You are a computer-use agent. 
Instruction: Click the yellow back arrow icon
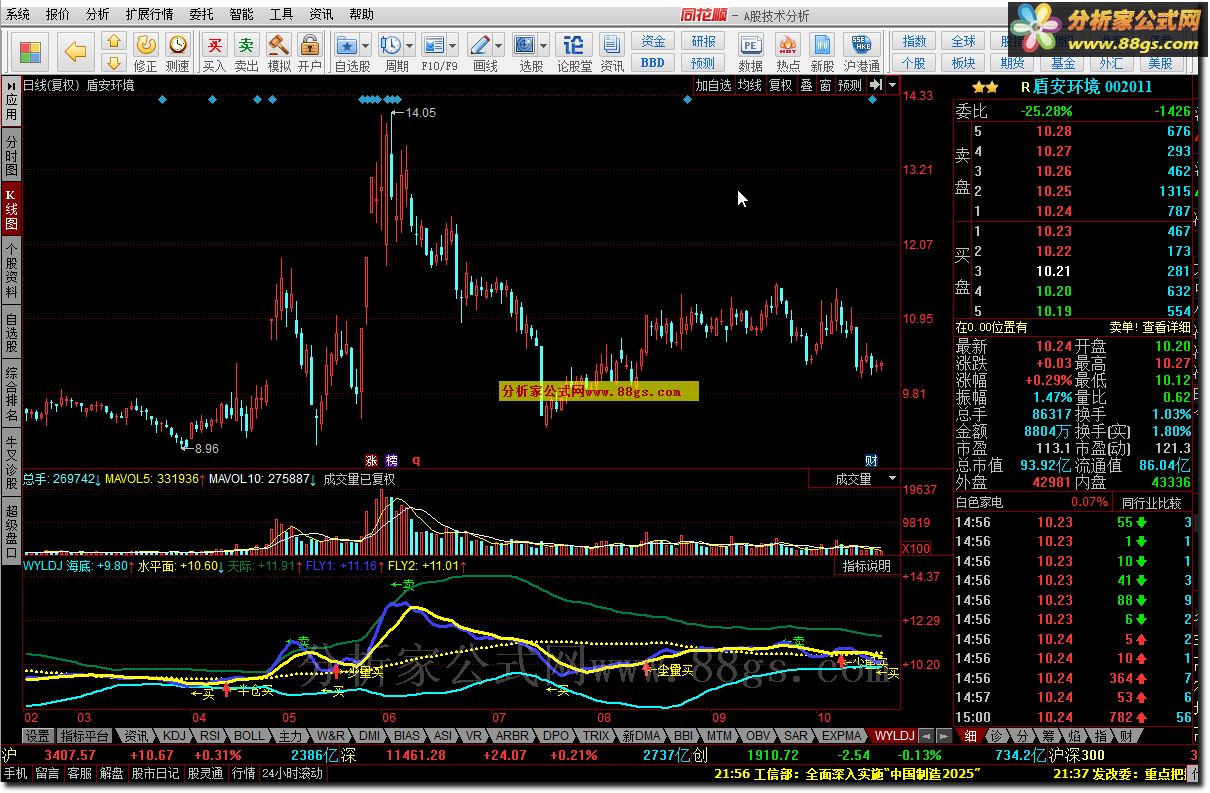(75, 51)
